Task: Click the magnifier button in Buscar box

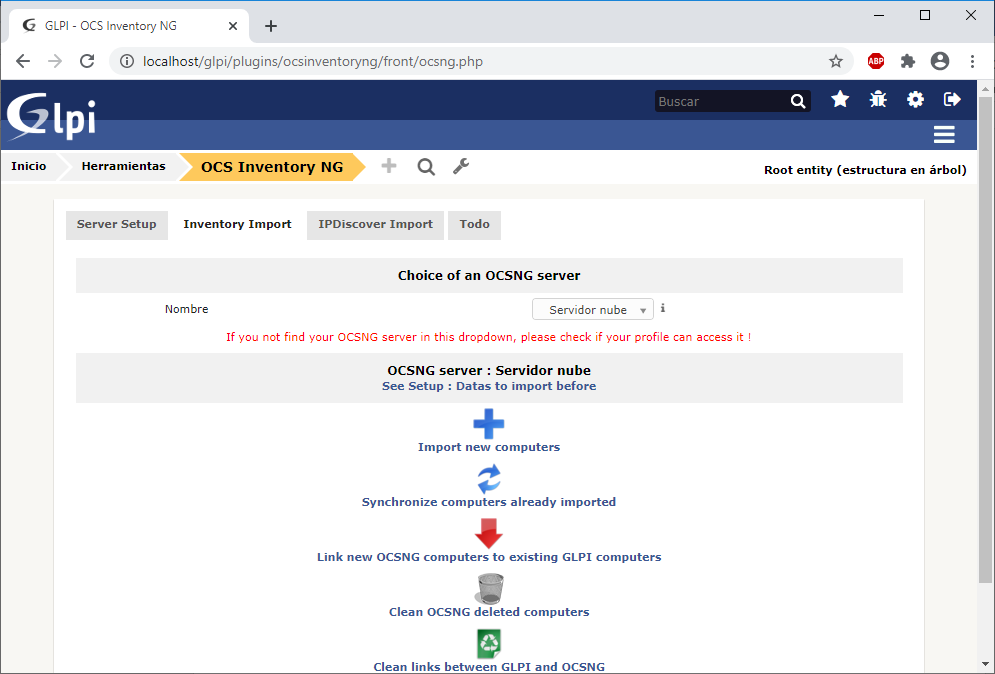Action: (798, 101)
